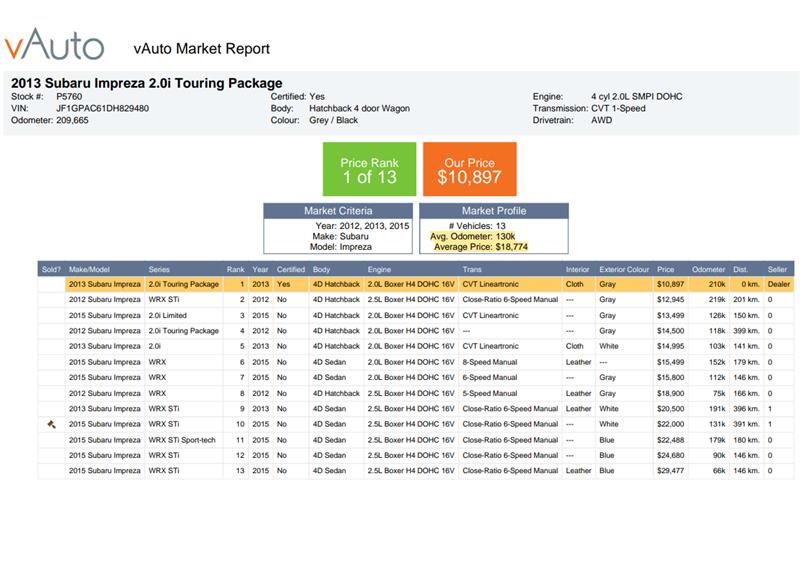Click the Dist. column header
The height and width of the screenshot is (565, 800).
741,269
